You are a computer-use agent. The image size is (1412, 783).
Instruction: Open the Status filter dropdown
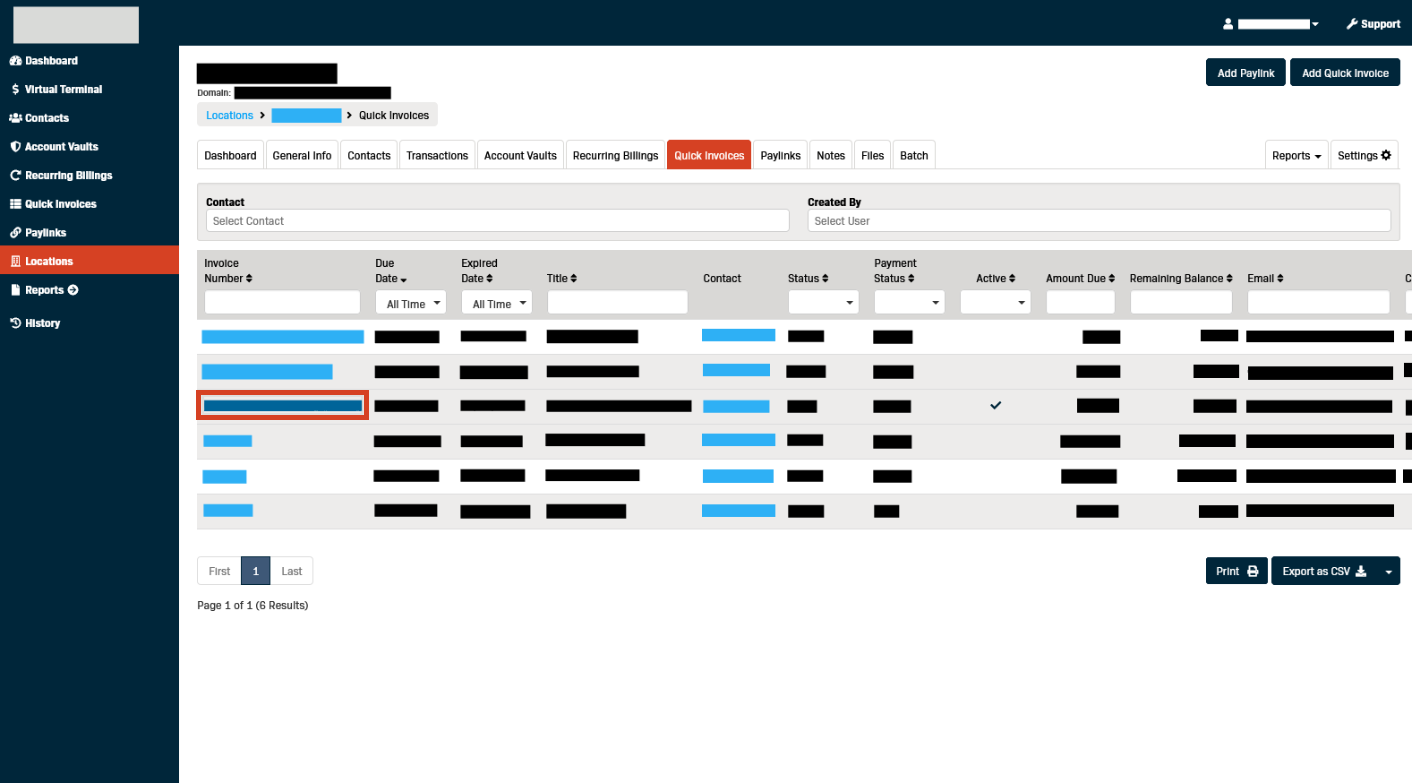(823, 302)
